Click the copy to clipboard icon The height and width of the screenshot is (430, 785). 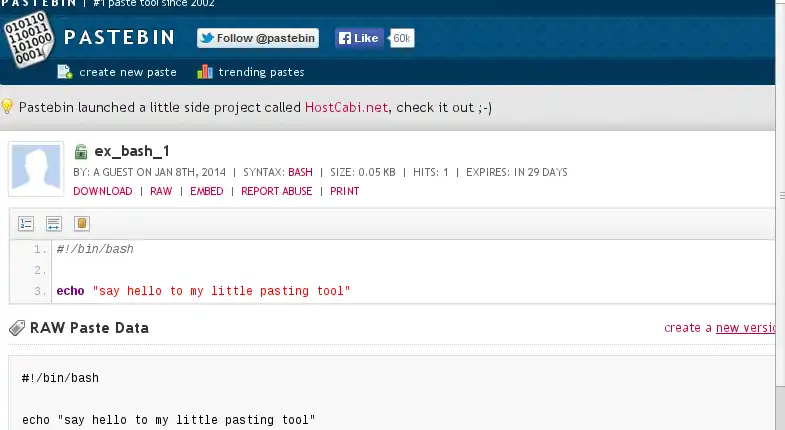pos(82,223)
